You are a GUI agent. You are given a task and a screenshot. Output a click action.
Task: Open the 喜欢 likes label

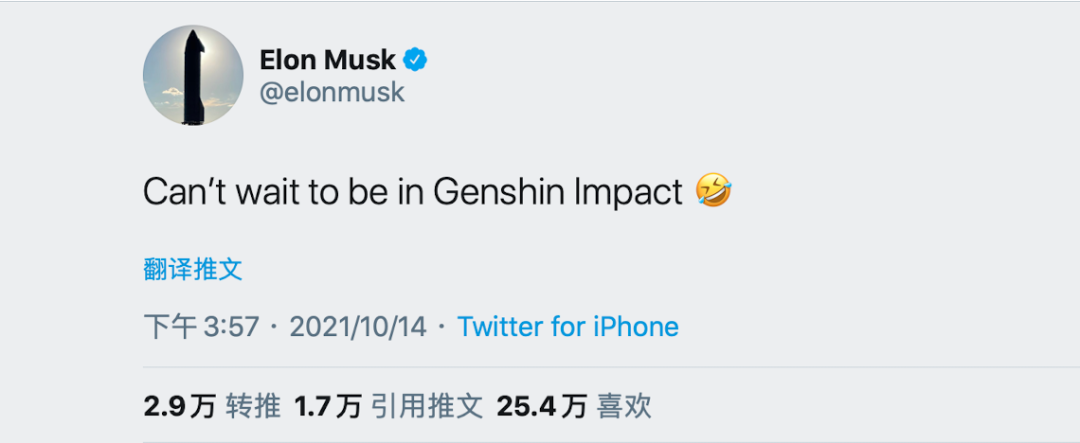coord(624,405)
